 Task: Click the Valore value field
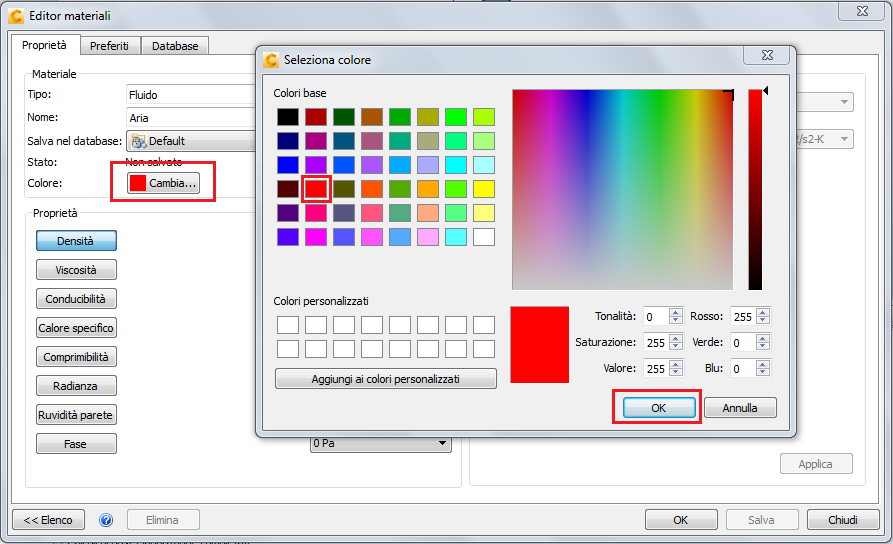point(656,369)
